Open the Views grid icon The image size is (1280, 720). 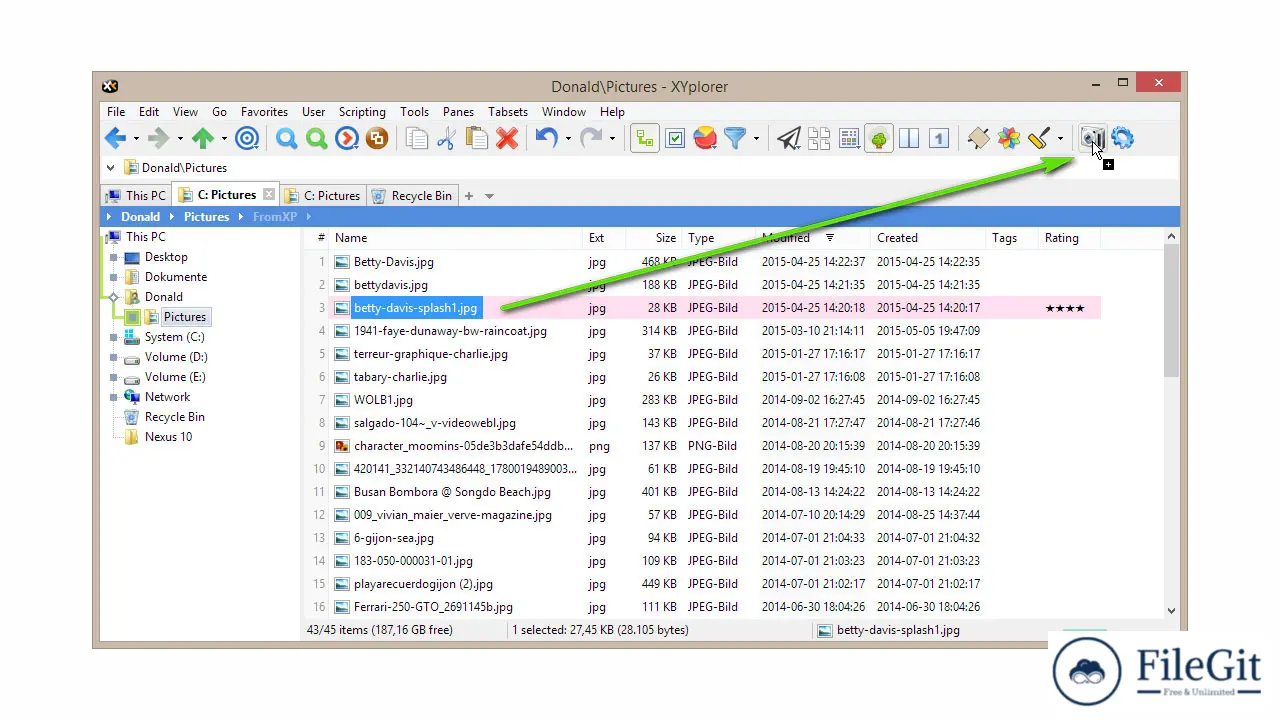point(849,139)
